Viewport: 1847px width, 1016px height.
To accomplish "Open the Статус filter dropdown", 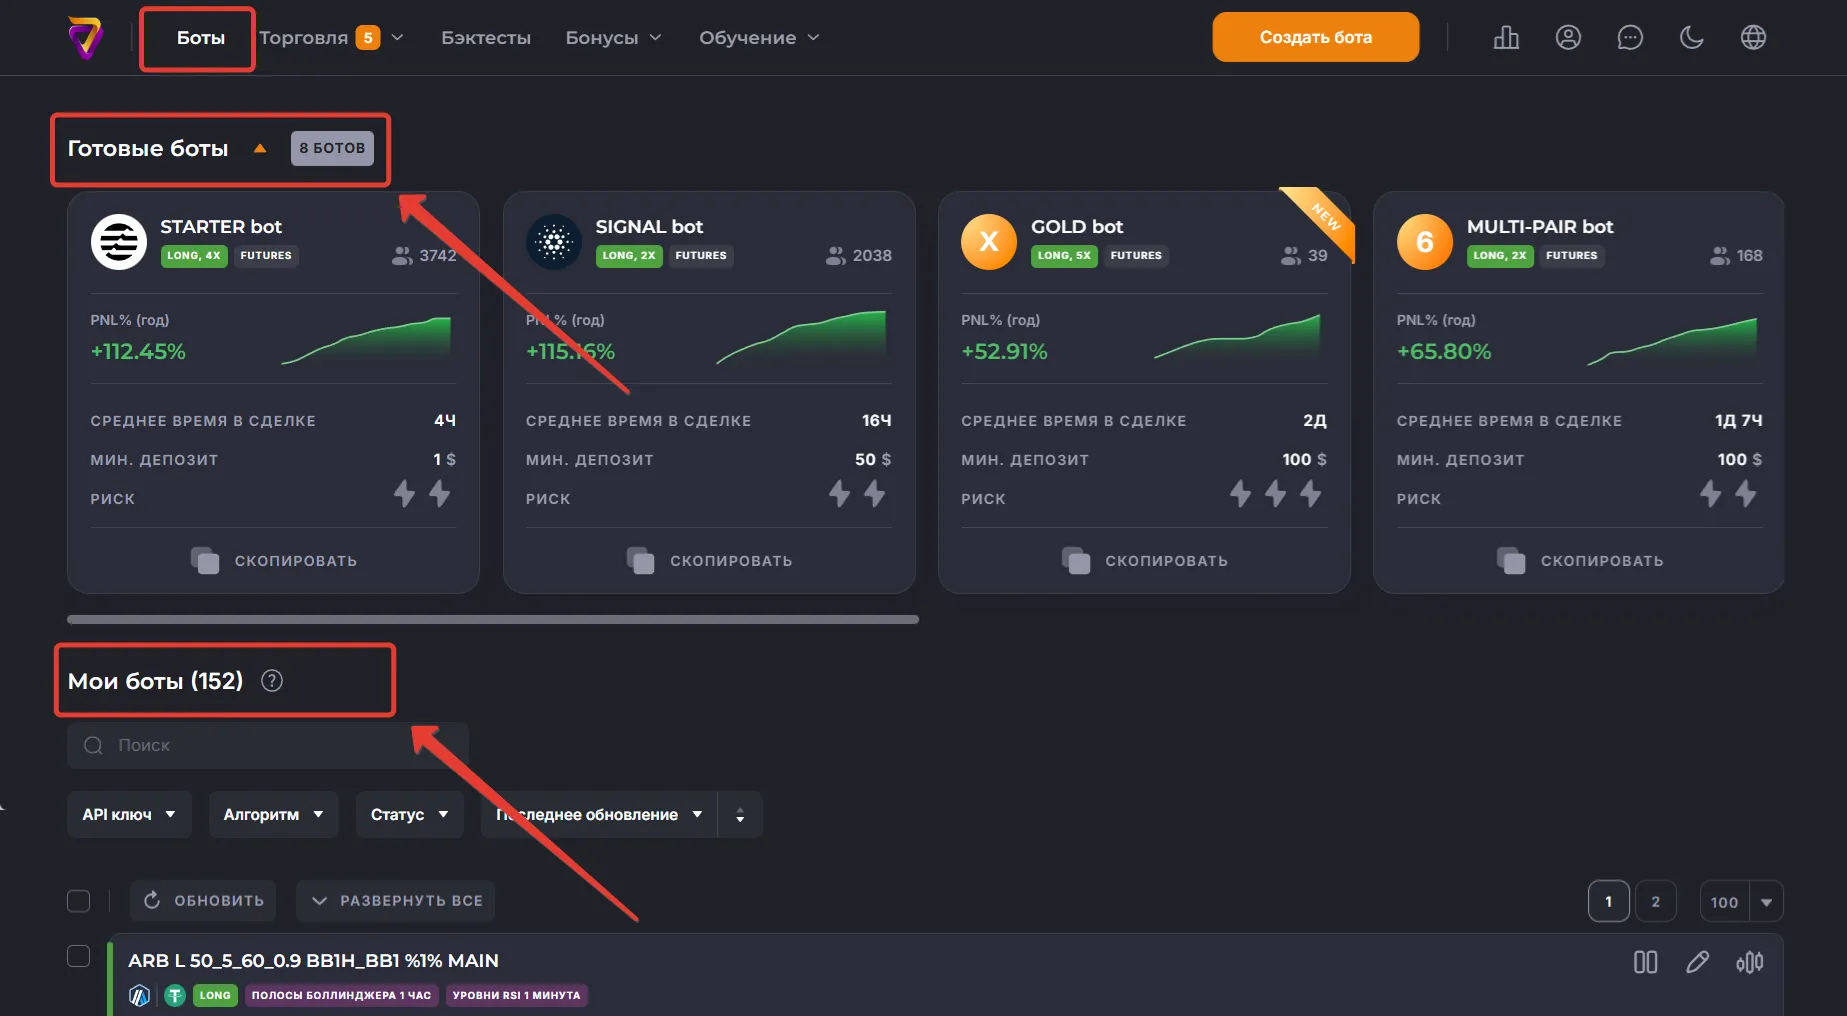I will tap(409, 815).
